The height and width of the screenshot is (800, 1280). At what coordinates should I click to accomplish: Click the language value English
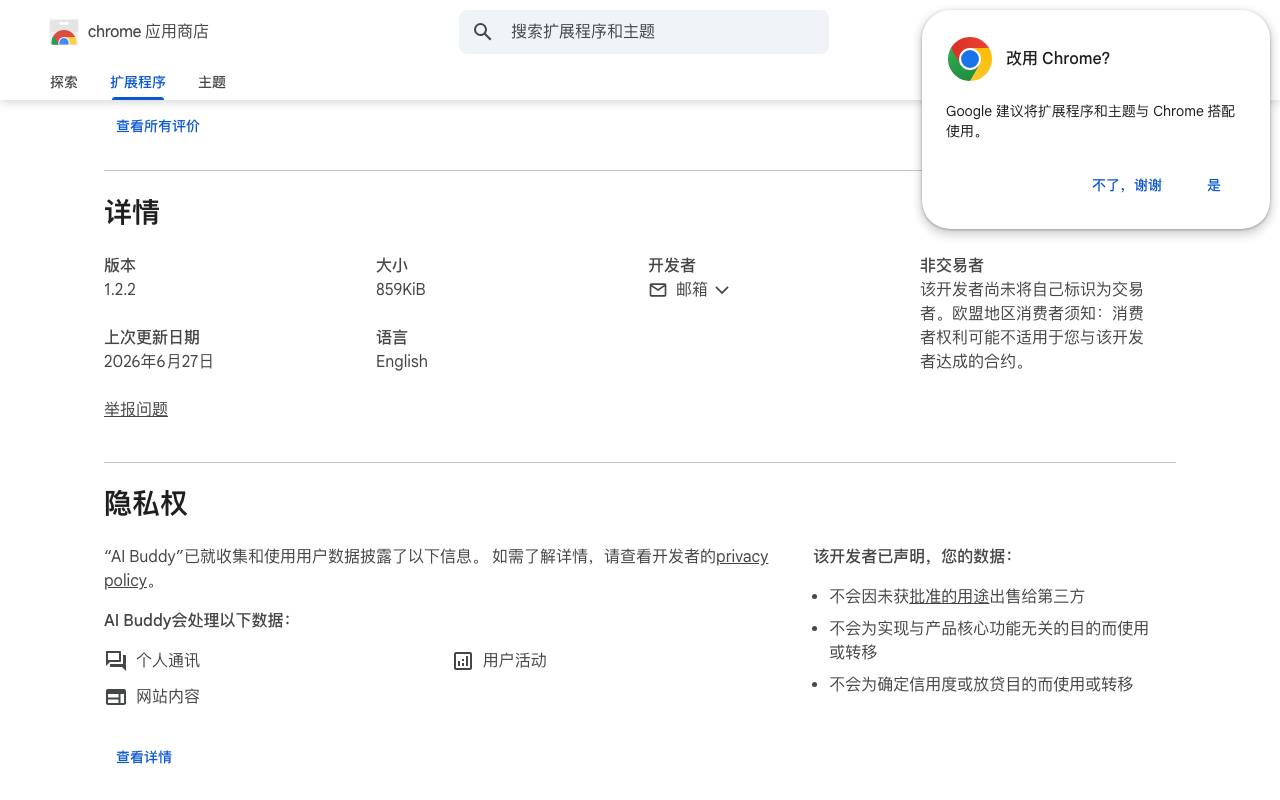coord(402,362)
